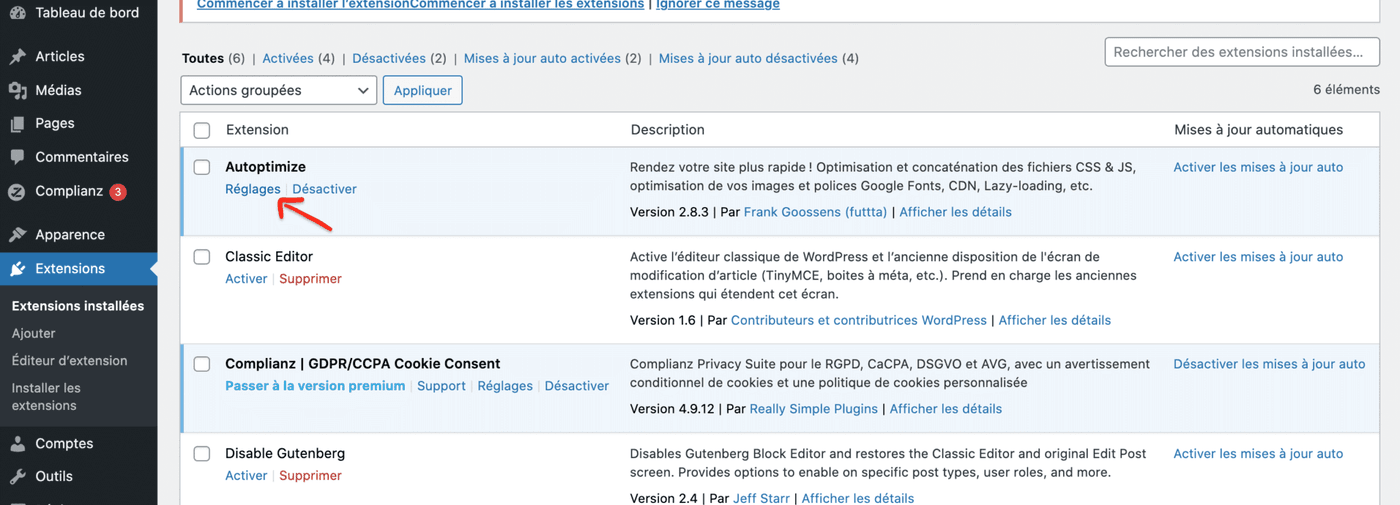Tick the Autoptimize extension checkbox
This screenshot has width=1400, height=505.
pos(202,167)
